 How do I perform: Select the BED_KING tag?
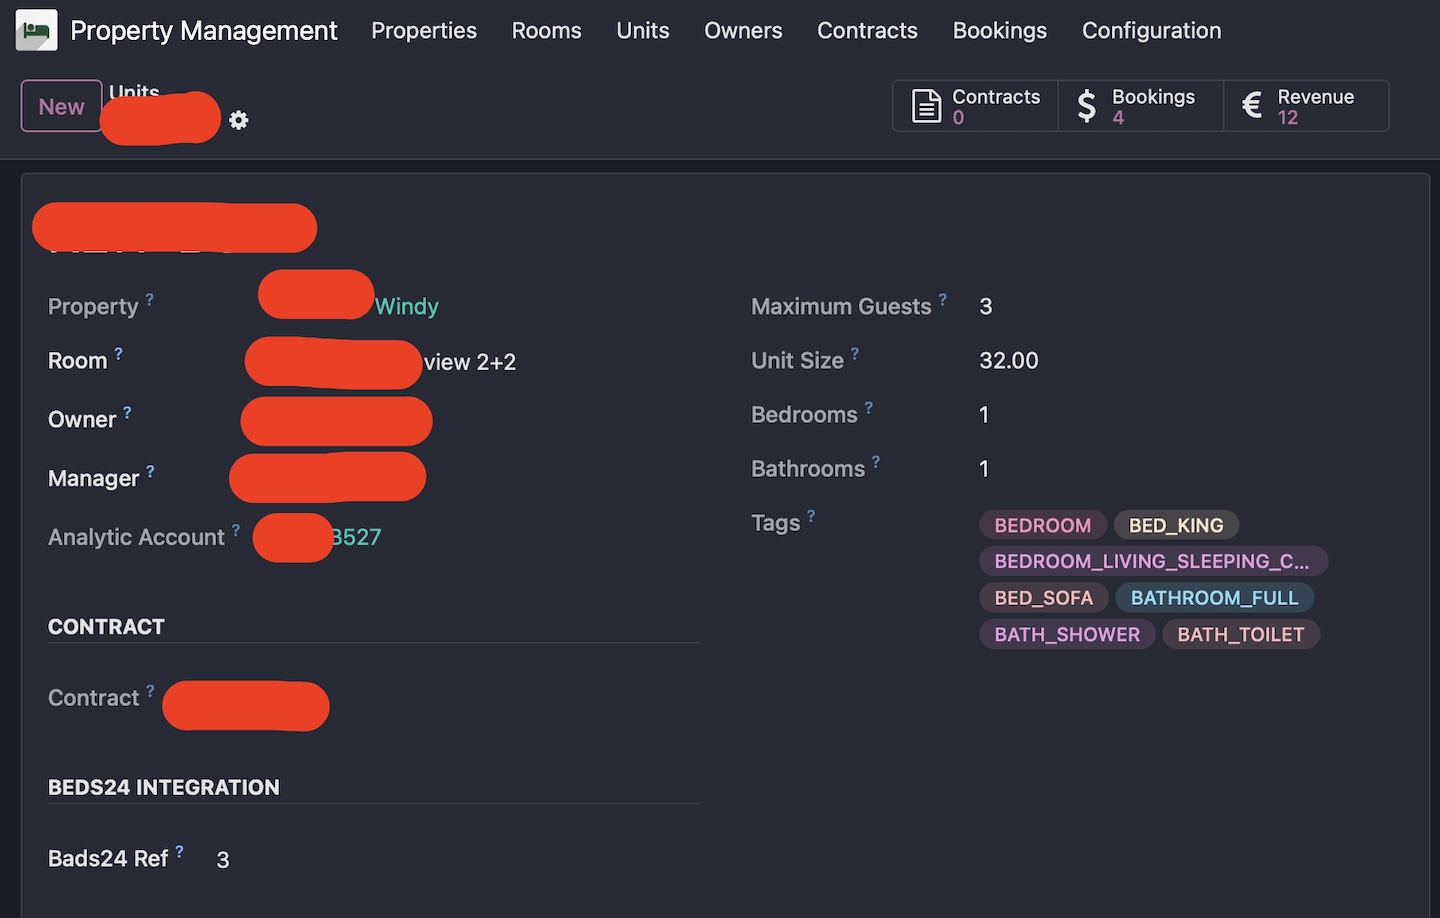[x=1176, y=524]
